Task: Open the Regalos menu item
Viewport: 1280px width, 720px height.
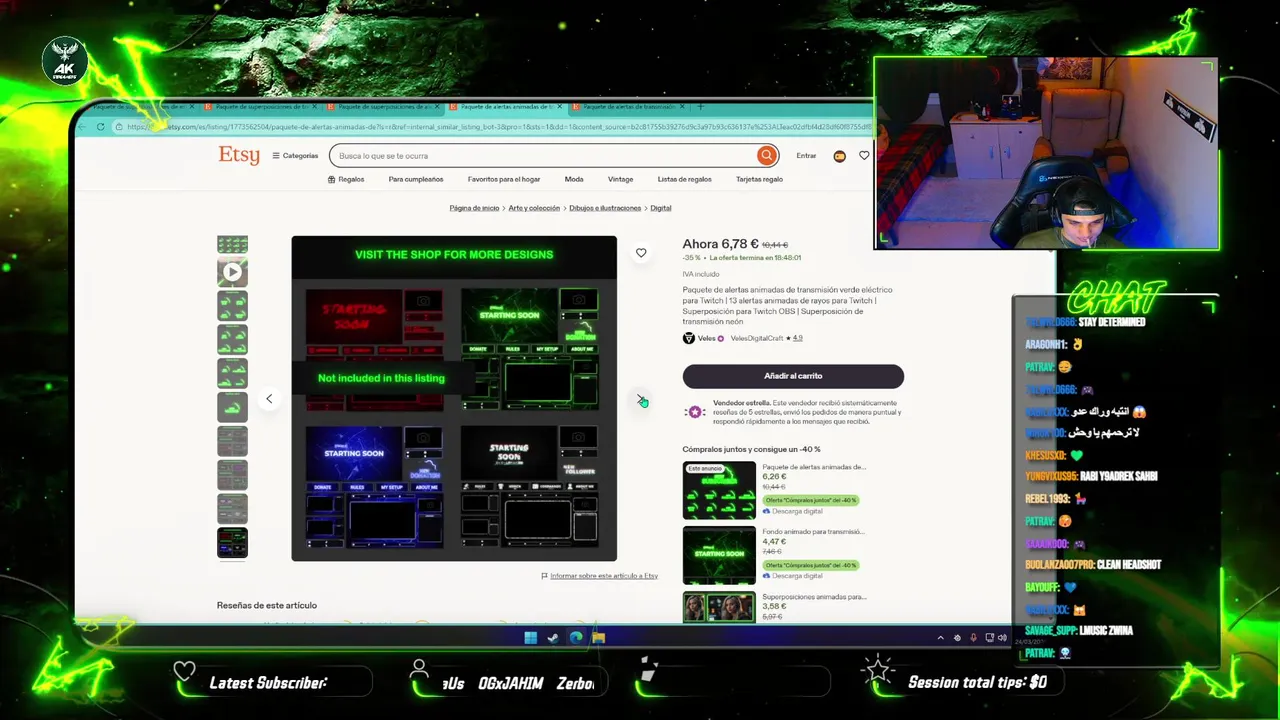Action: coord(346,180)
